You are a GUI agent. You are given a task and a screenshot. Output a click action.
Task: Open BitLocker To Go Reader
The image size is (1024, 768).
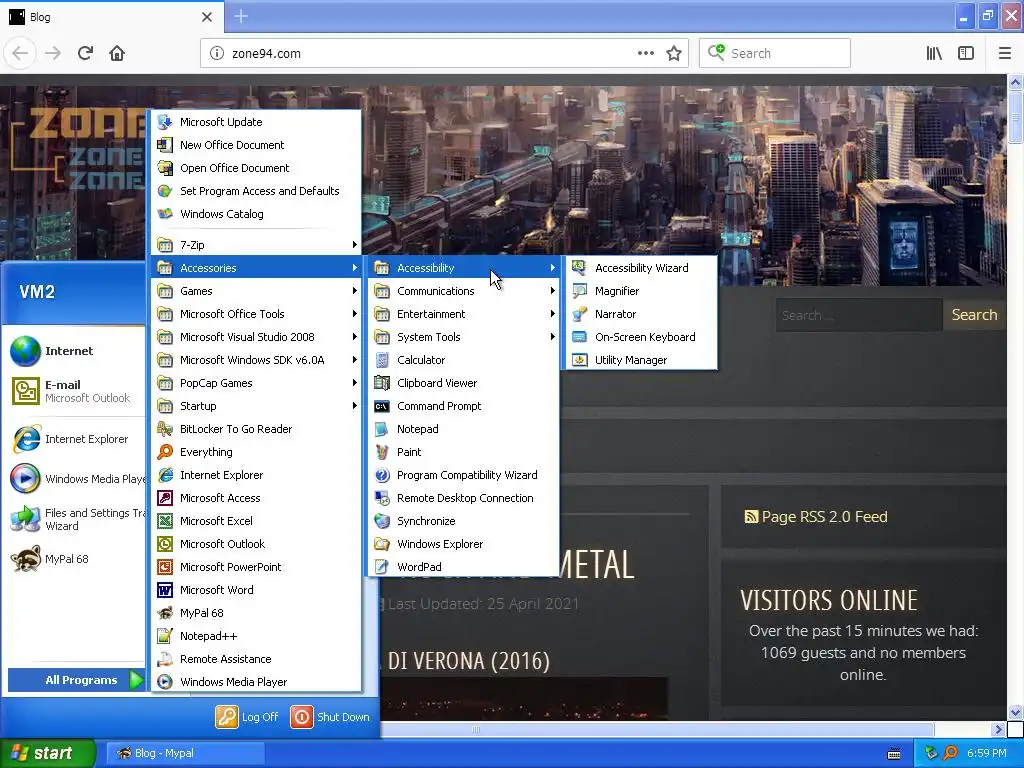coord(256,429)
